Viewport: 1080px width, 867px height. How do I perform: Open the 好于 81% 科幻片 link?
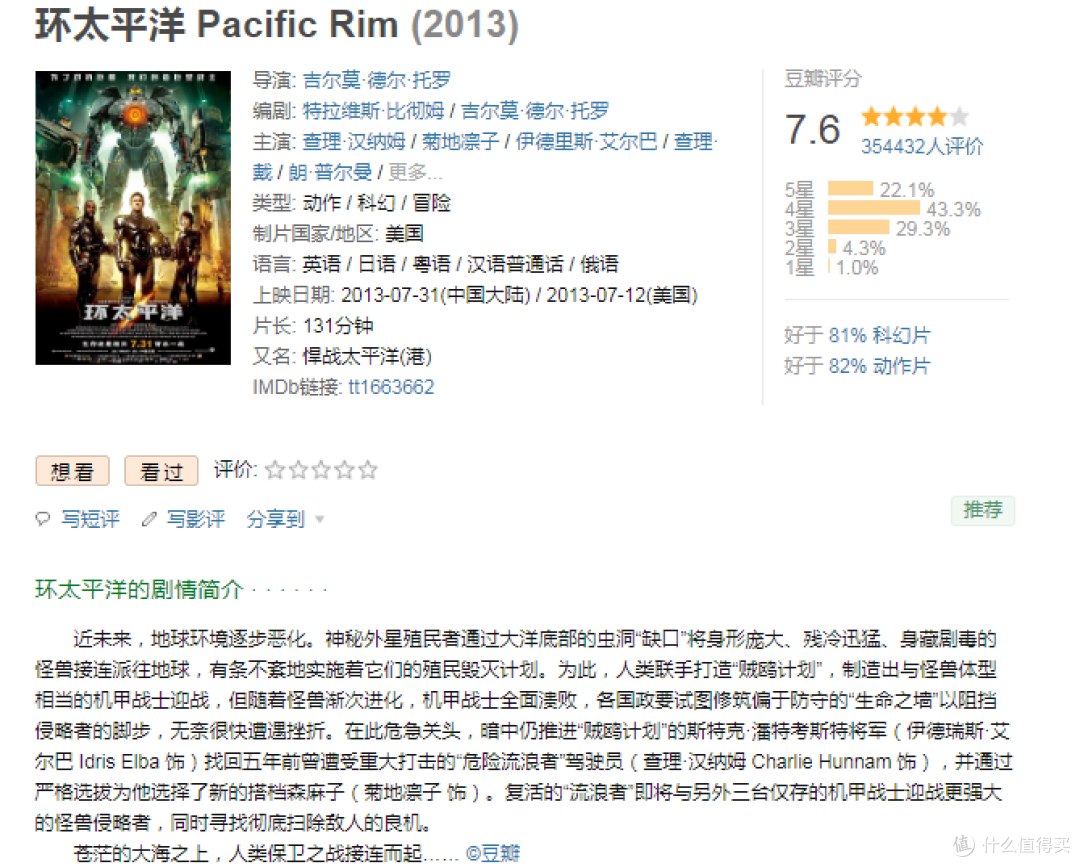point(857,335)
